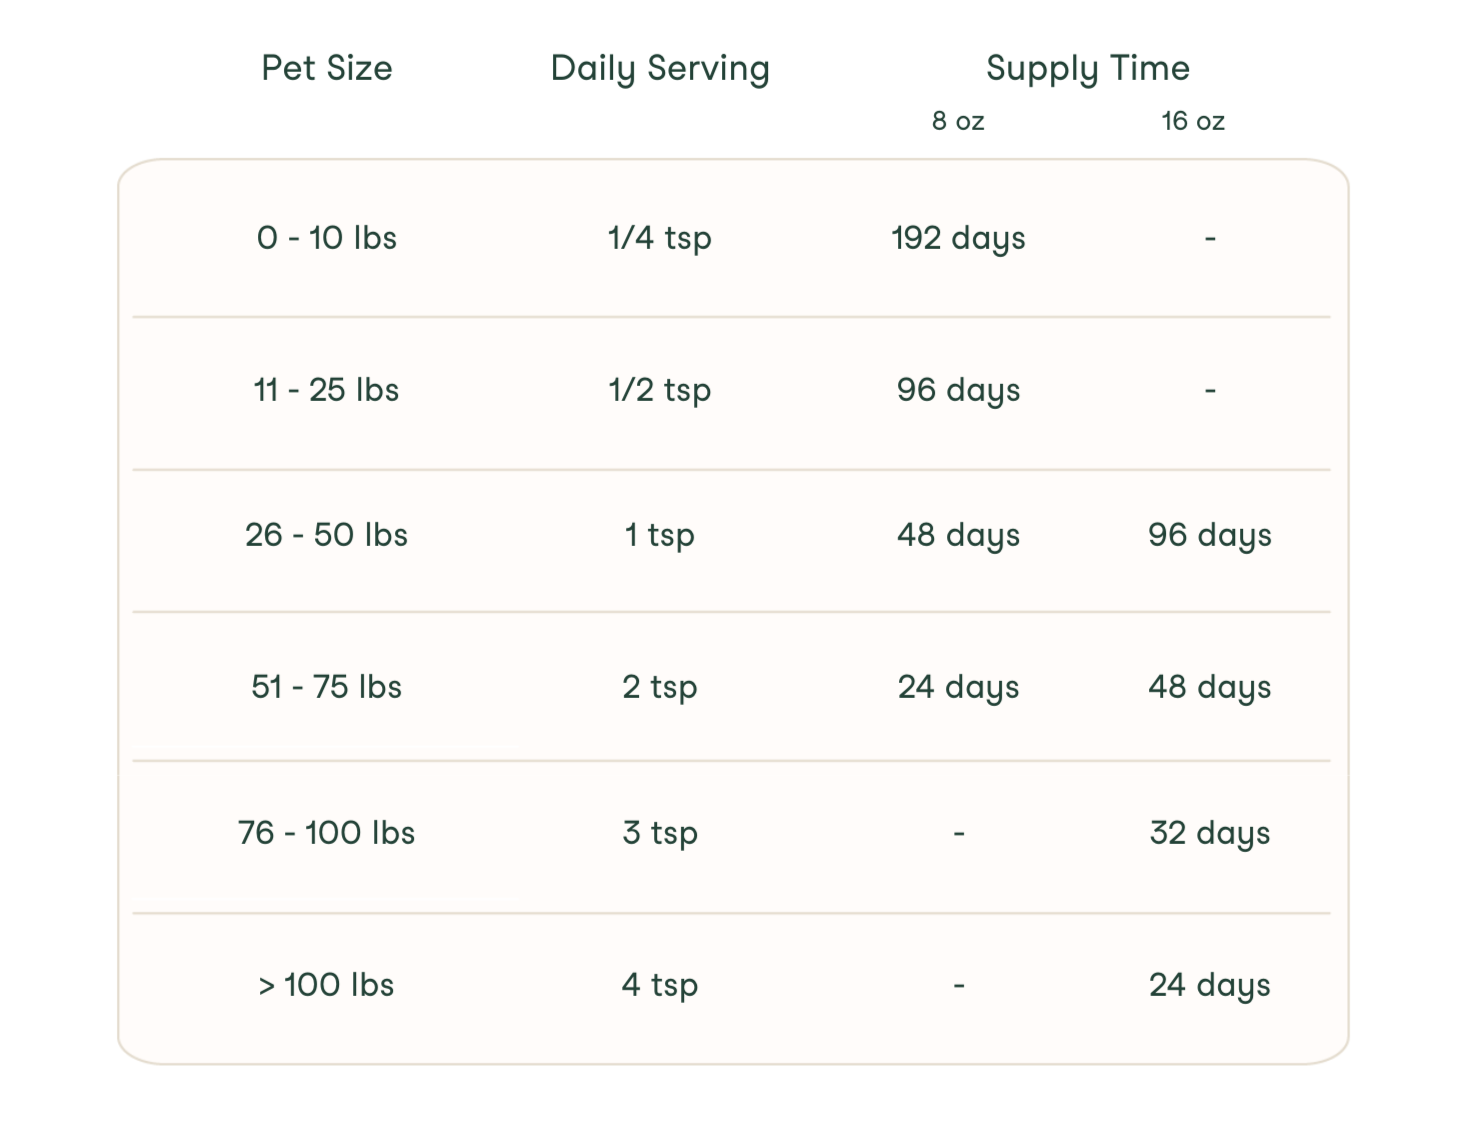Image resolution: width=1465 pixels, height=1144 pixels.
Task: Click the 0 - 10 lbs cell
Action: point(326,238)
